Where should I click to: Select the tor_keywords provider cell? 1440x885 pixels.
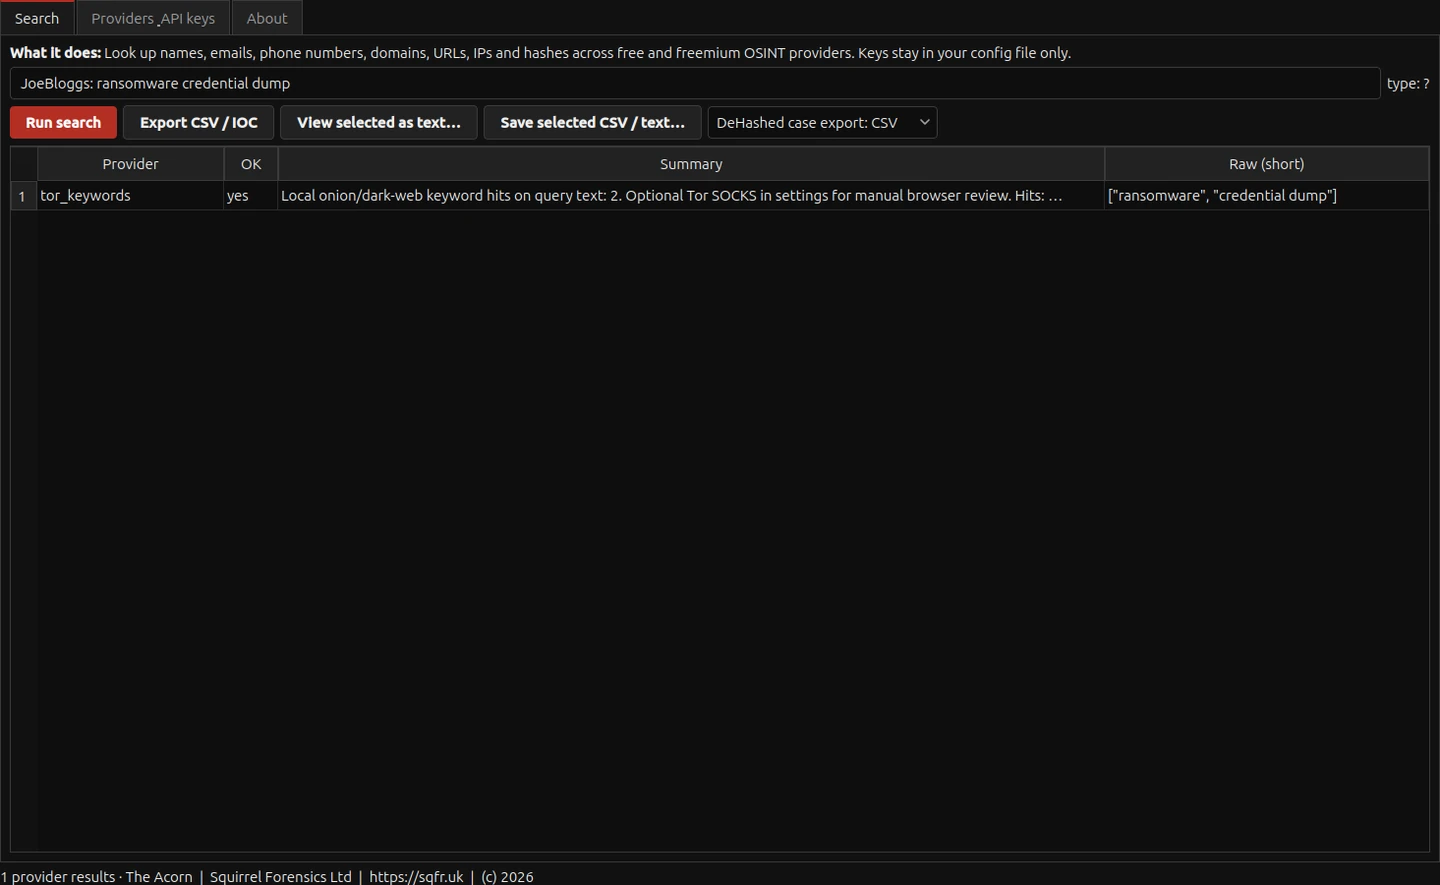130,196
